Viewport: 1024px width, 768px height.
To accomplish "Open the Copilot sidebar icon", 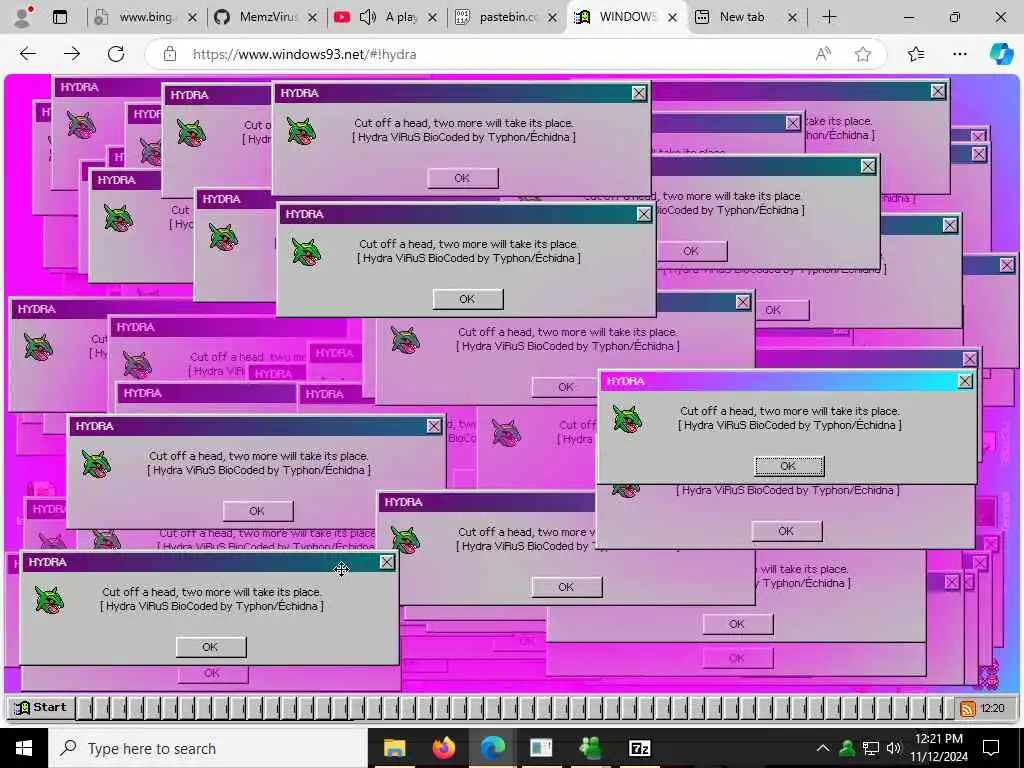I will [x=1001, y=54].
